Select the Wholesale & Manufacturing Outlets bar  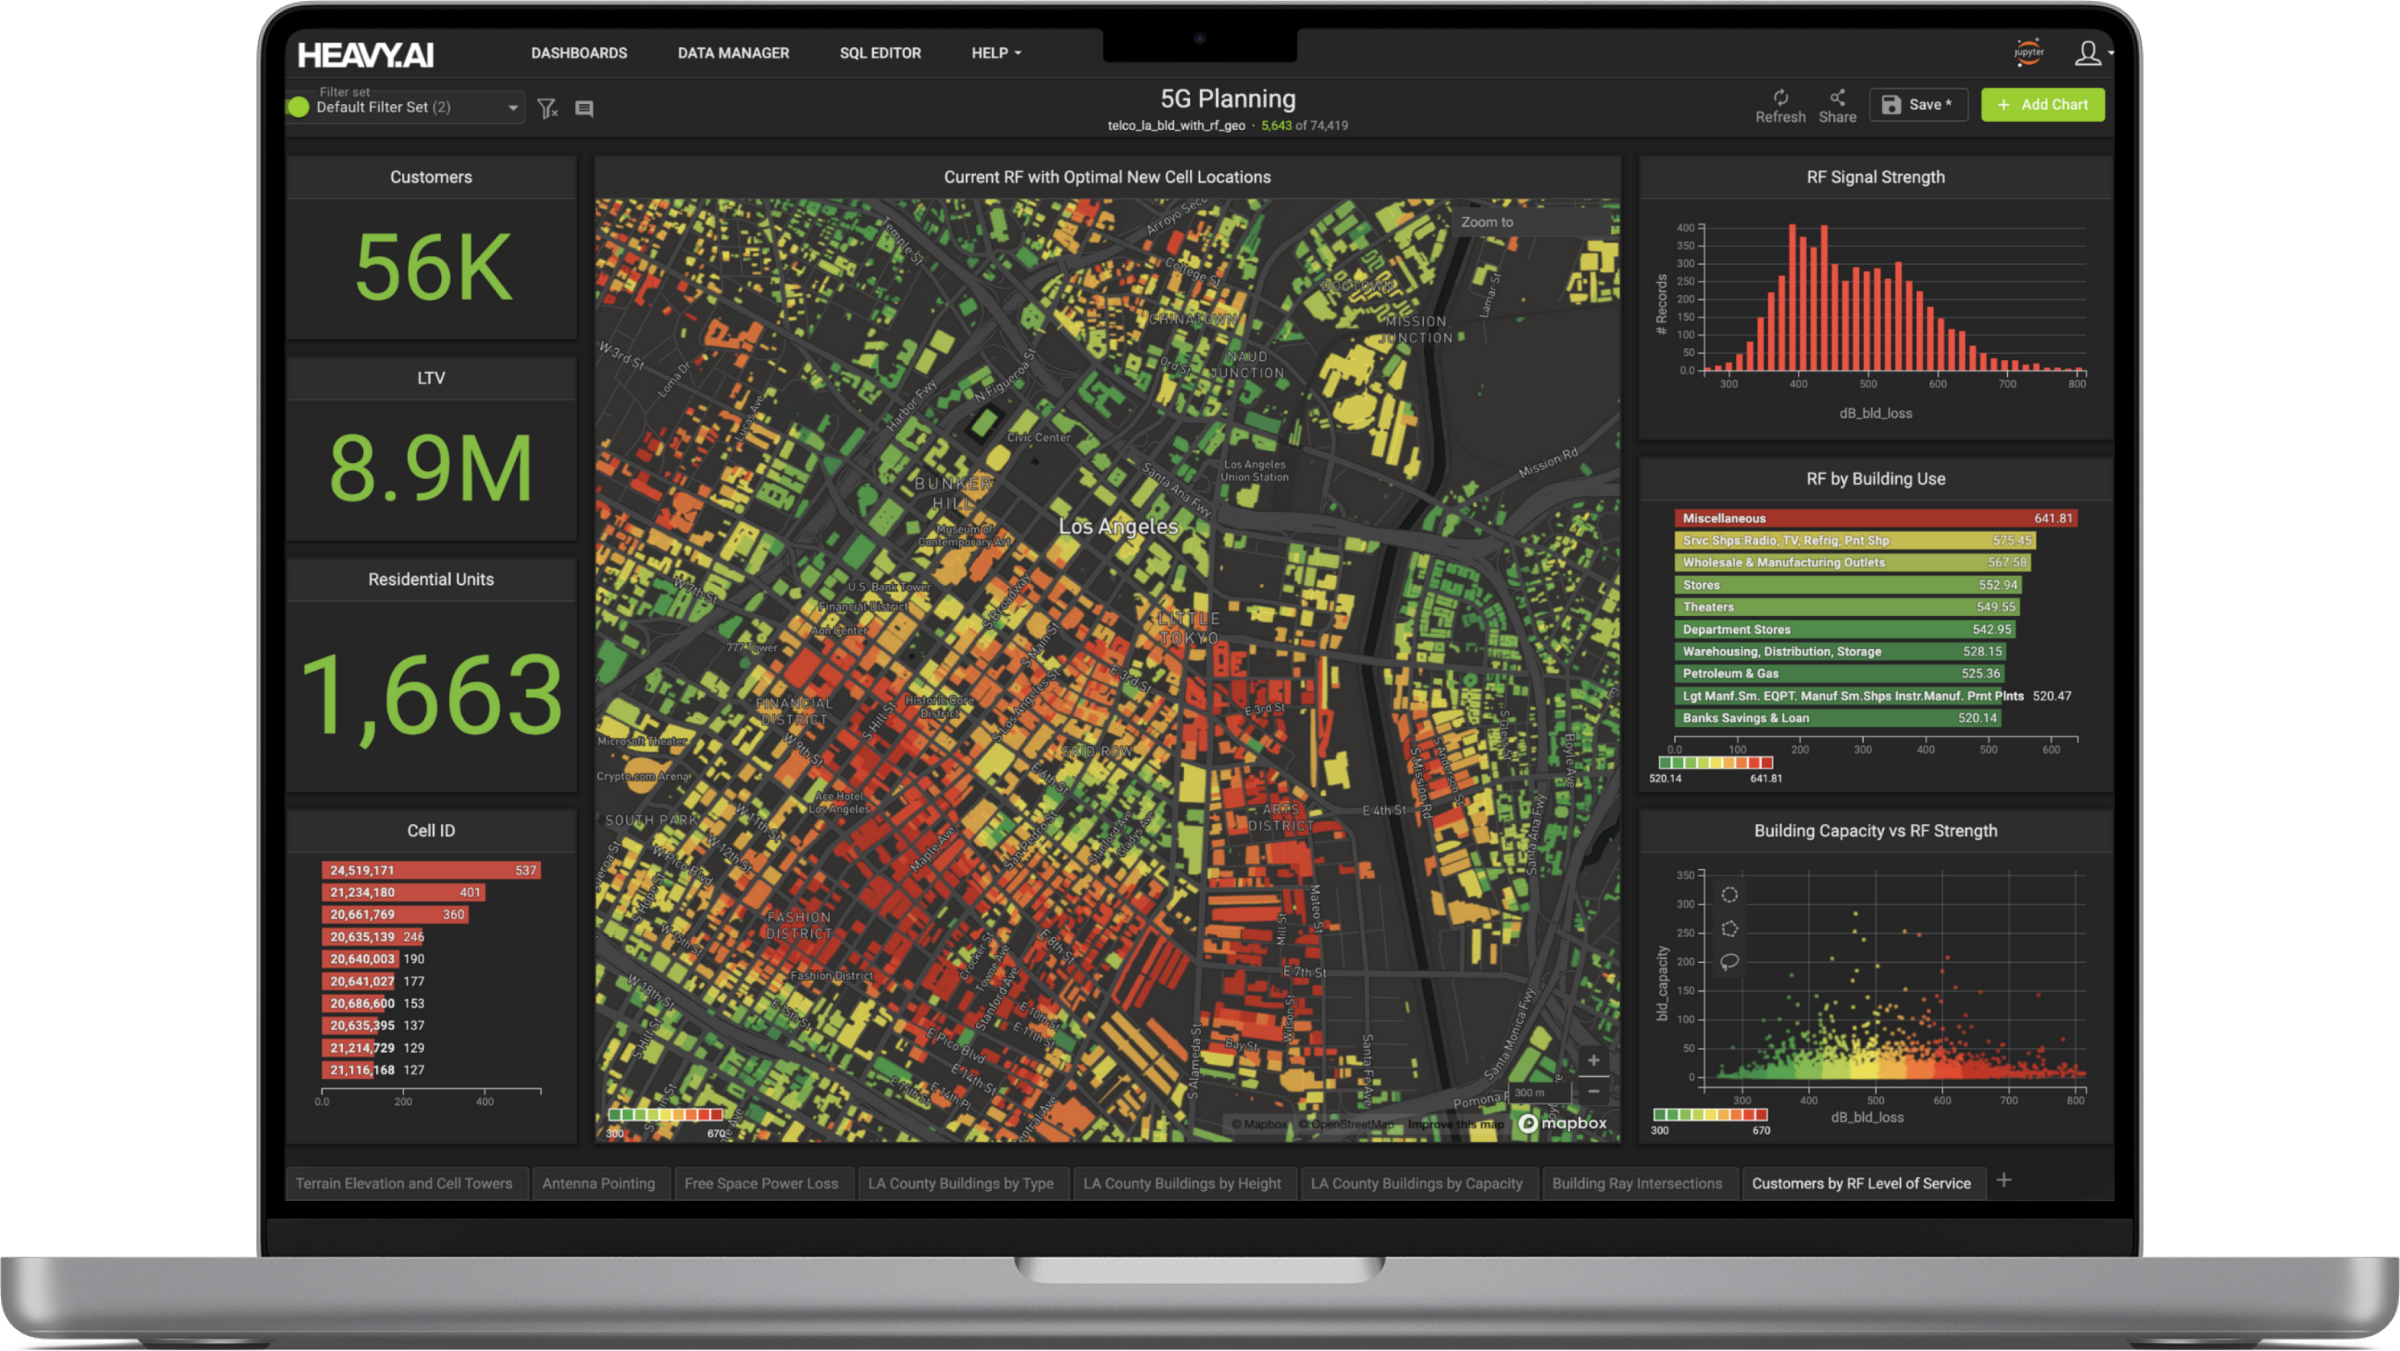[x=1853, y=563]
